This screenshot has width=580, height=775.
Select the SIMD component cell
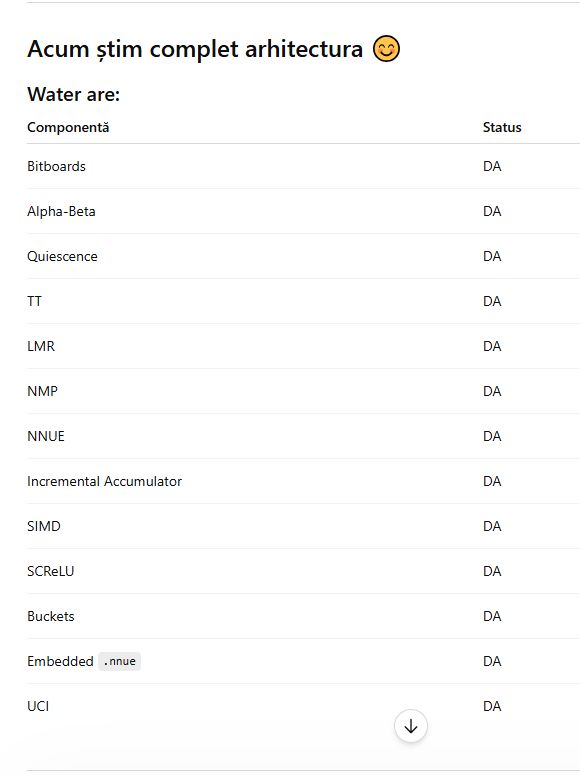(x=44, y=526)
